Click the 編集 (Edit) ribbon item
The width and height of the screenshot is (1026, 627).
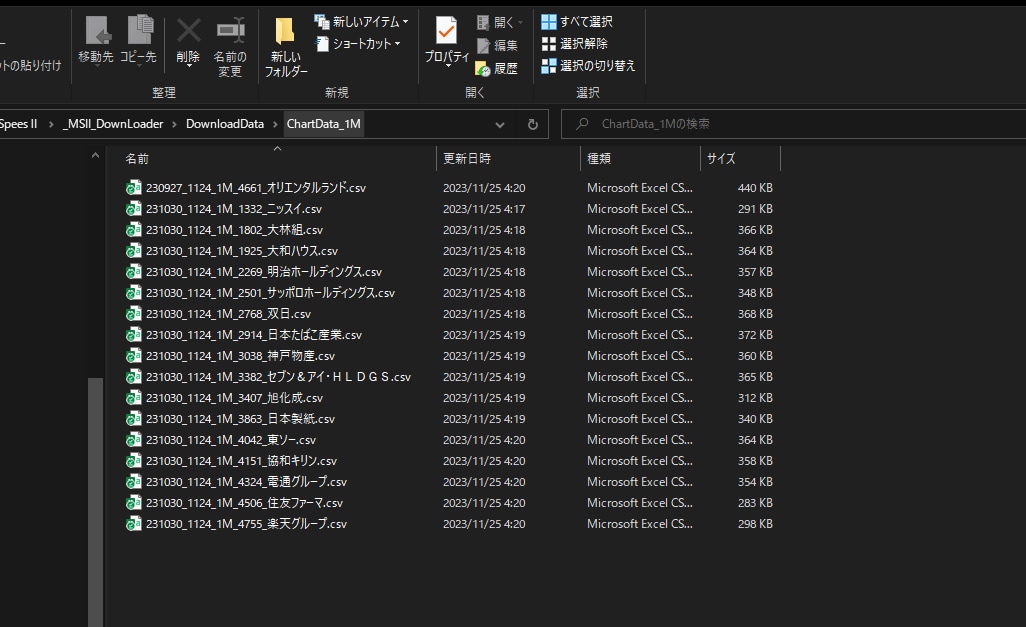point(497,45)
